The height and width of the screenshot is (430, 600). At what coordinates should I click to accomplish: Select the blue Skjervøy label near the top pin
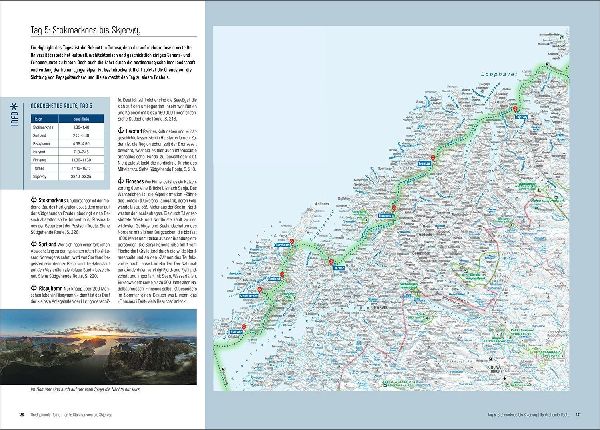click(521, 117)
